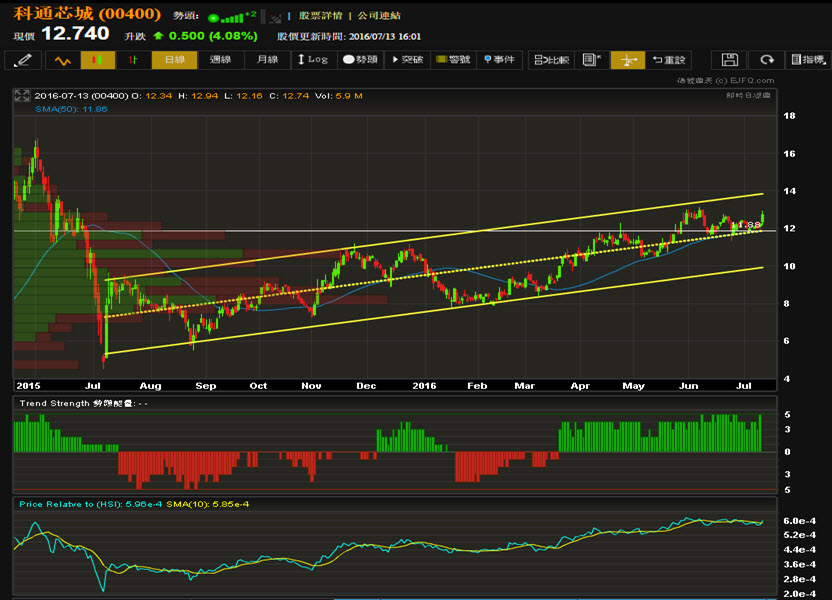
Task: Select the weekly 週線 timeframe
Action: pos(220,60)
